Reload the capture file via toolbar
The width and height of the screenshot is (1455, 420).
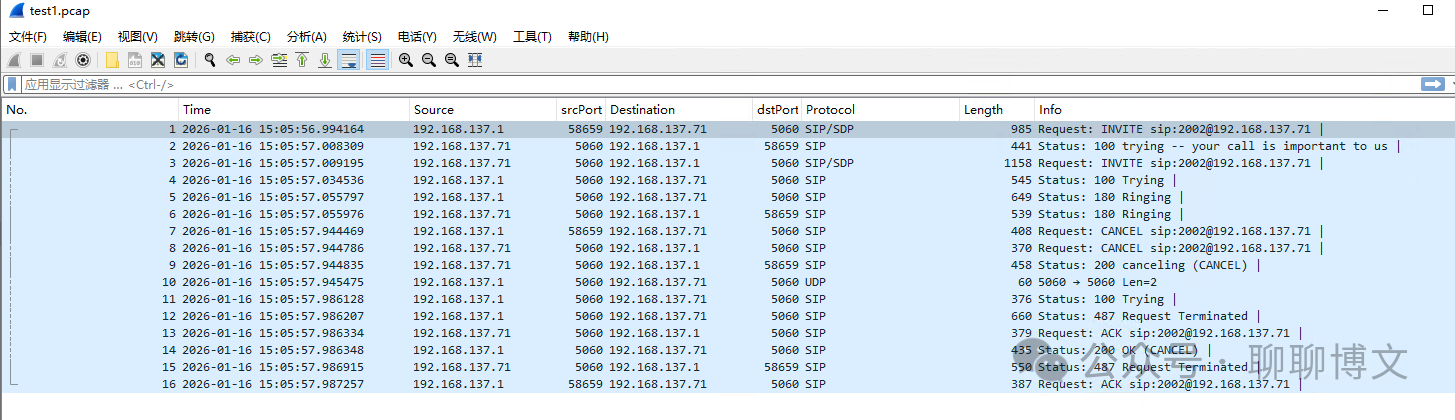click(x=181, y=60)
